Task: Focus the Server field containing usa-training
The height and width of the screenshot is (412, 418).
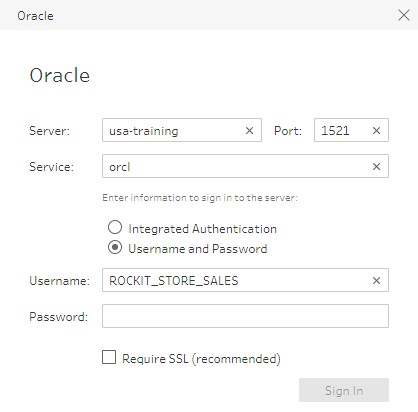Action: click(182, 130)
